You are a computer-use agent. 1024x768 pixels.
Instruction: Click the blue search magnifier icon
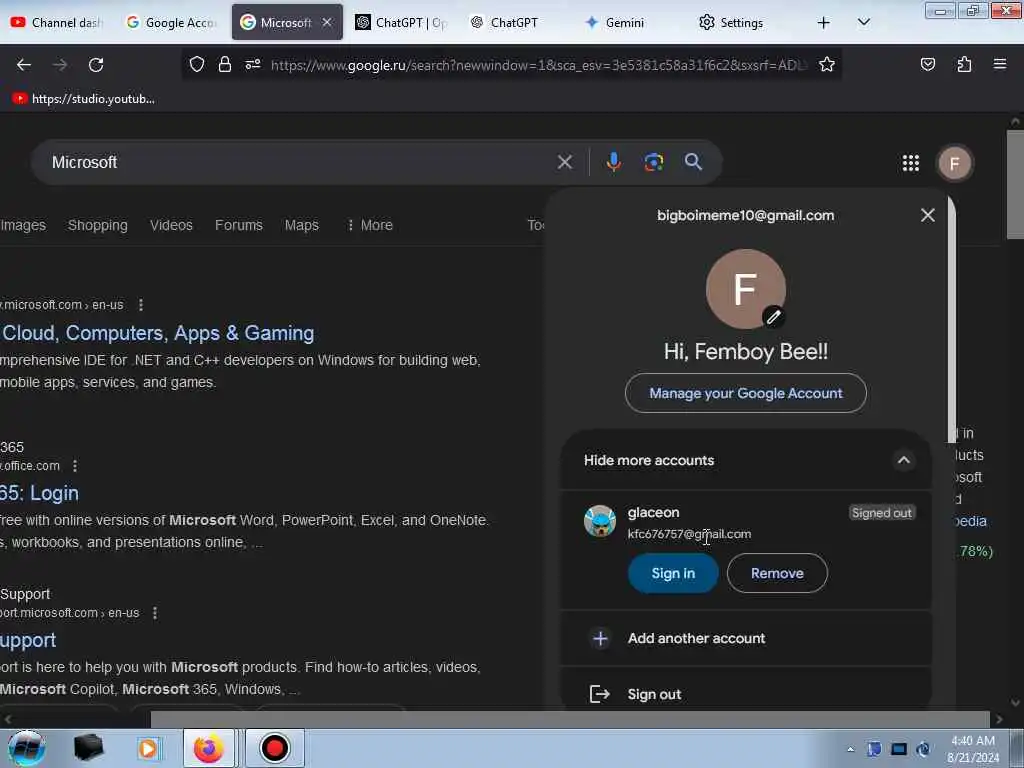(694, 162)
